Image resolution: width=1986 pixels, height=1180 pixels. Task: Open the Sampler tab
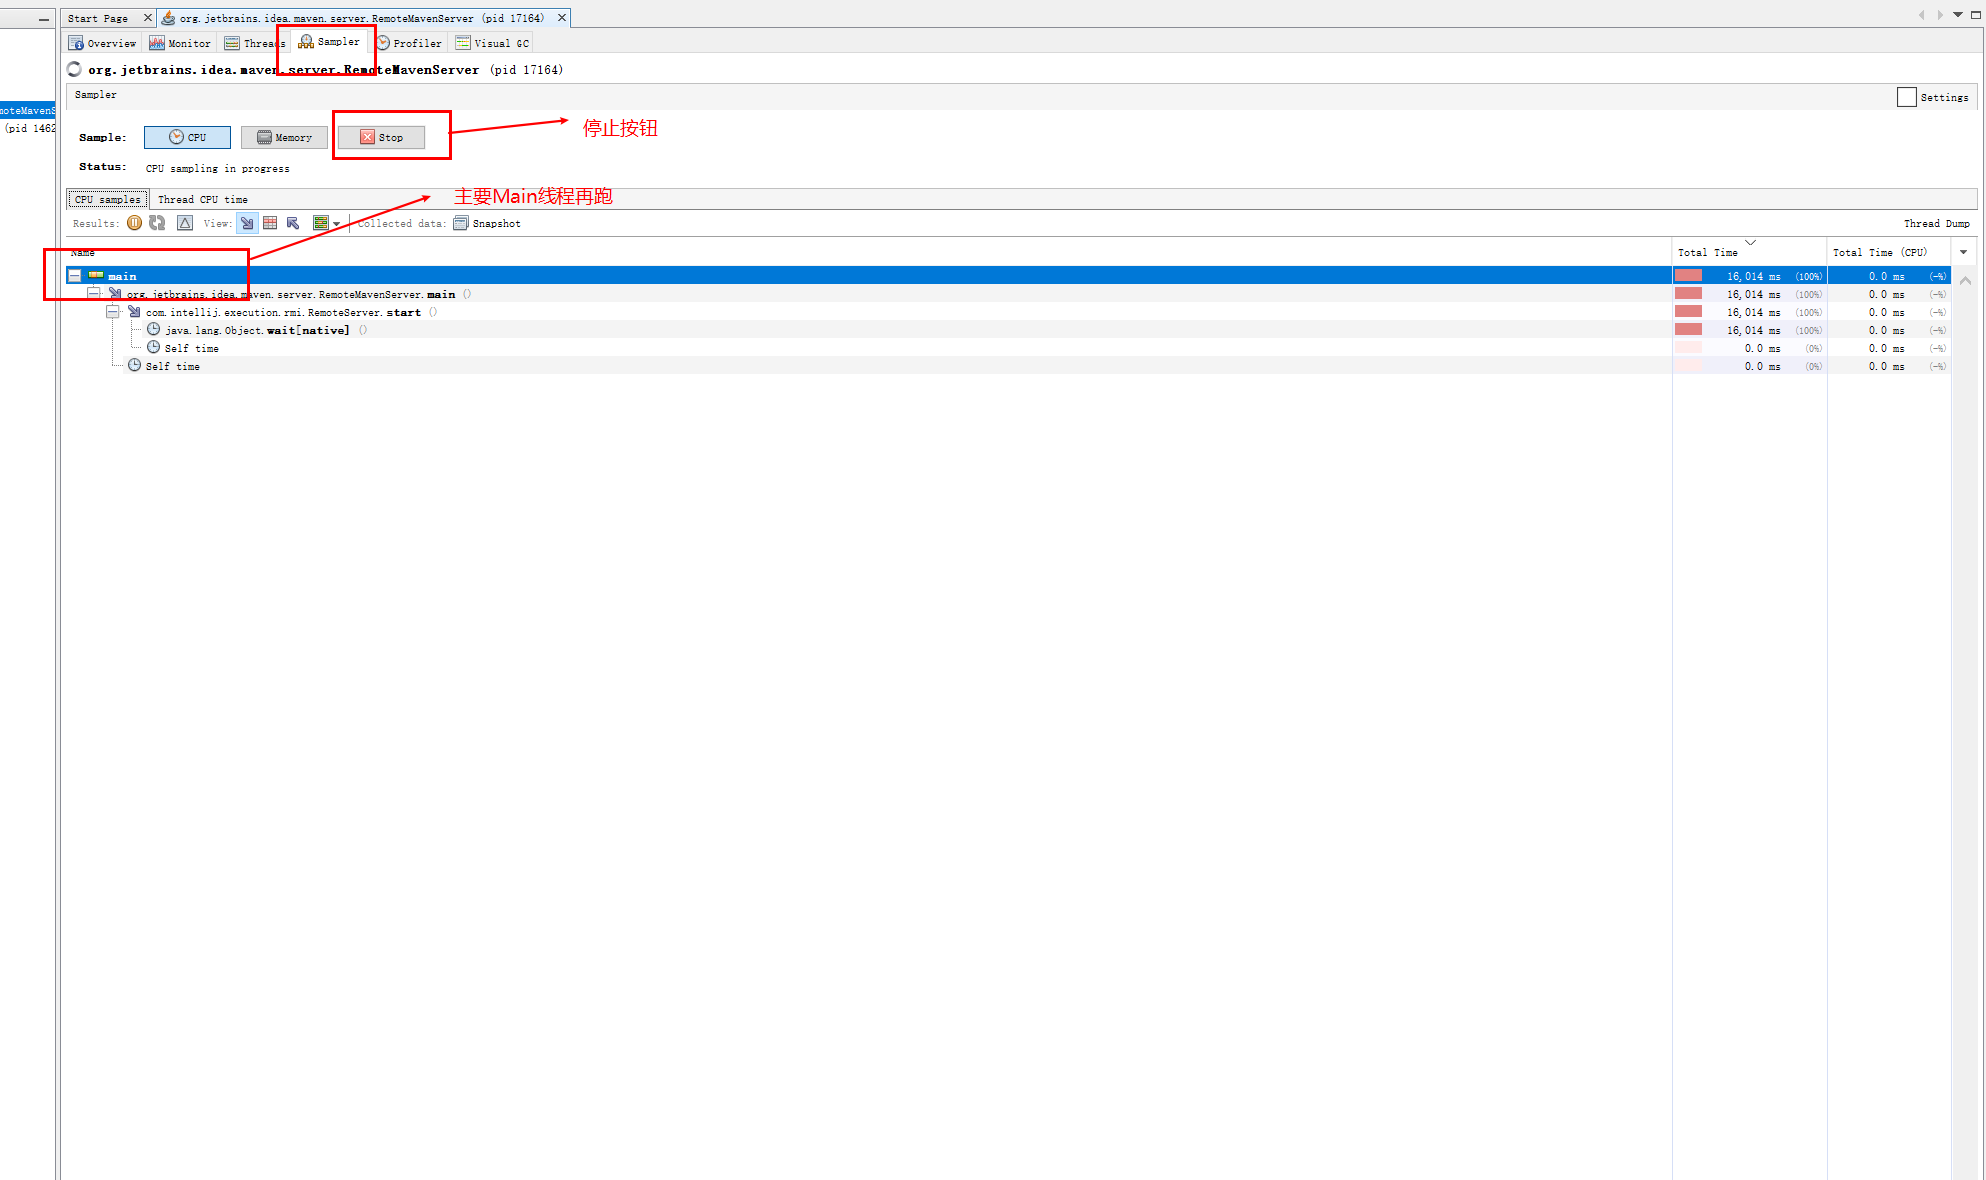click(x=329, y=42)
